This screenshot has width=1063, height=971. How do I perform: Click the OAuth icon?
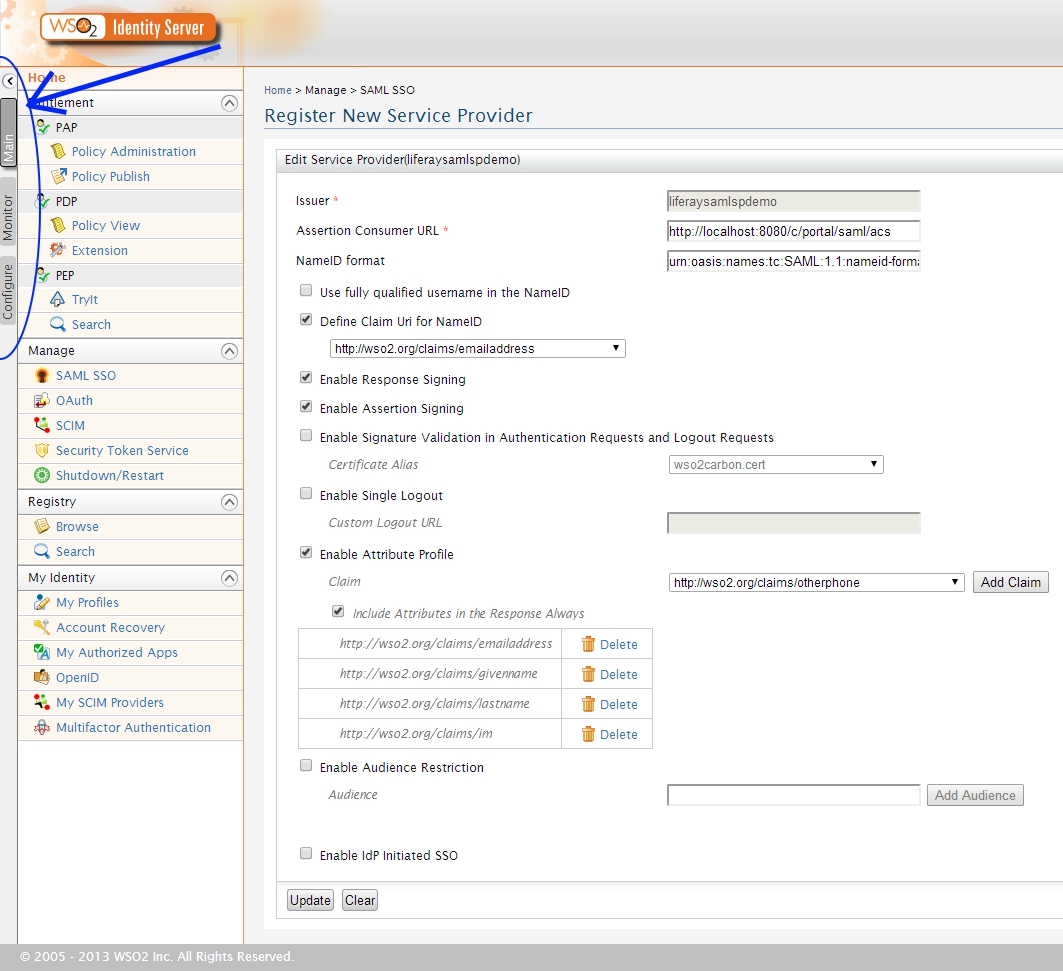tap(42, 400)
